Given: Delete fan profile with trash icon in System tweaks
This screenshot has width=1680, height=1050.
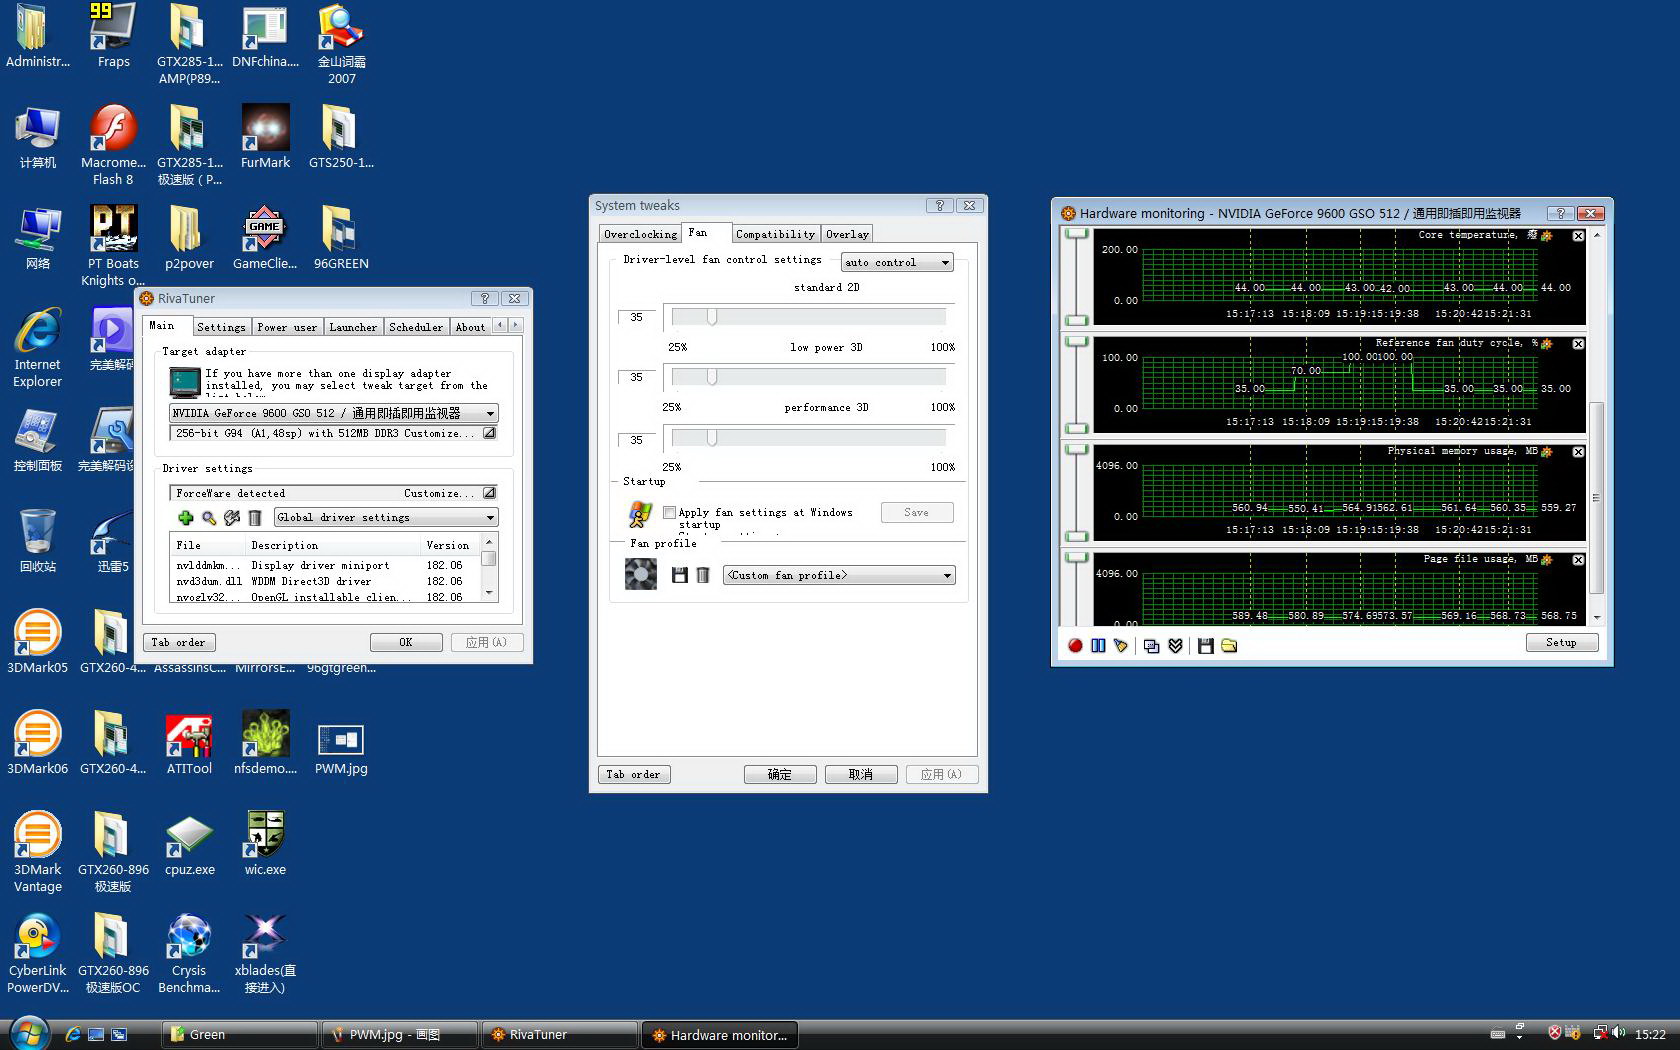Looking at the screenshot, I should (x=703, y=575).
